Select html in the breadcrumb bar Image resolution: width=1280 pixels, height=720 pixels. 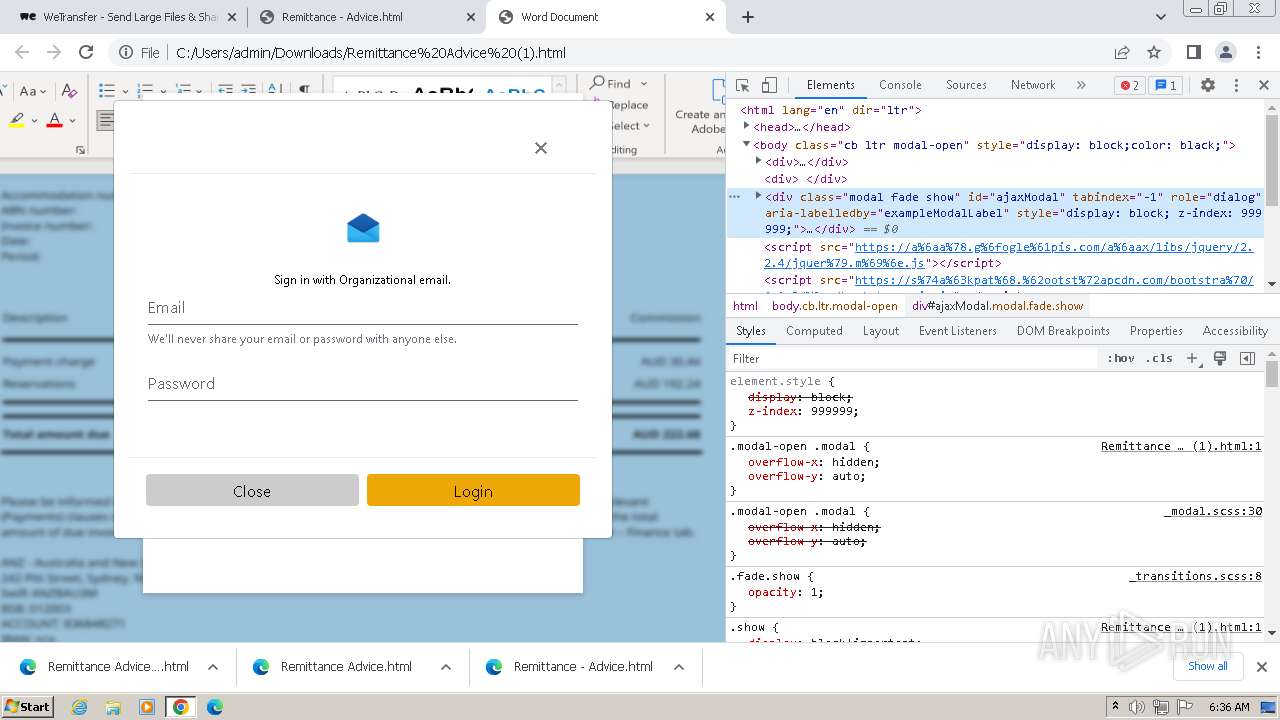[746, 306]
